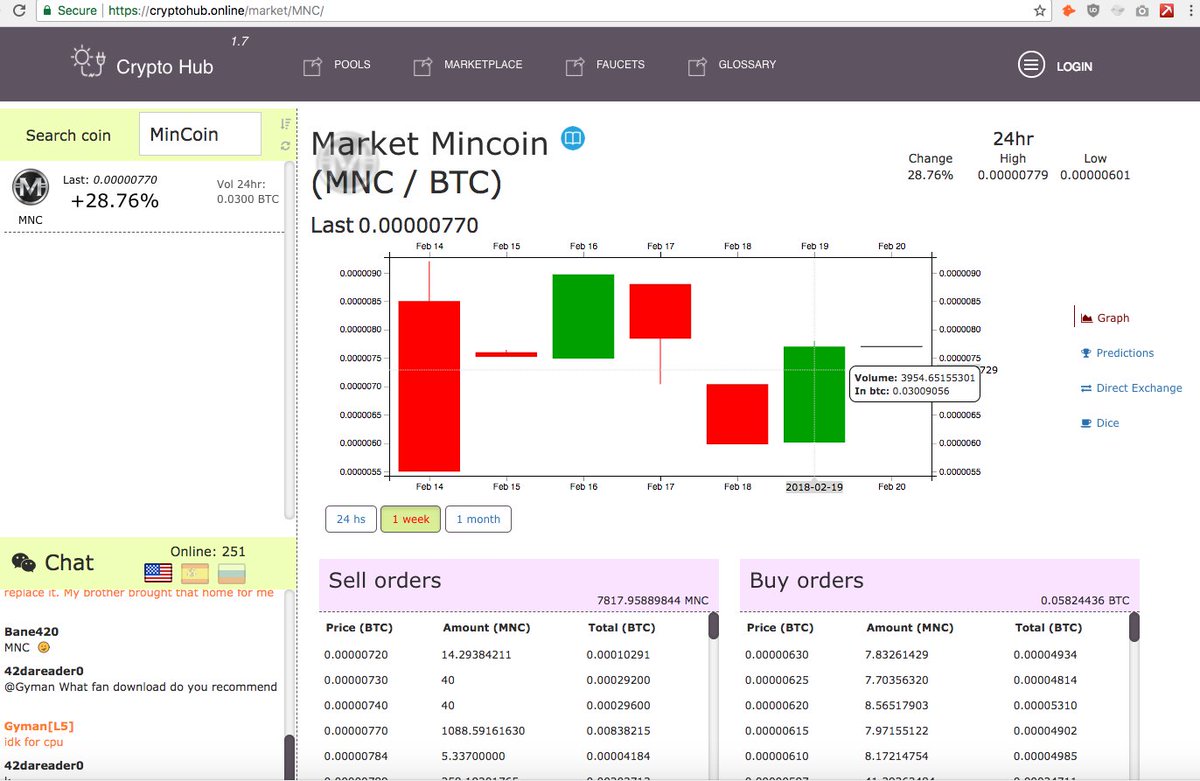Select the 24 hs chart range
Viewport: 1200px width, 781px height.
coord(351,519)
